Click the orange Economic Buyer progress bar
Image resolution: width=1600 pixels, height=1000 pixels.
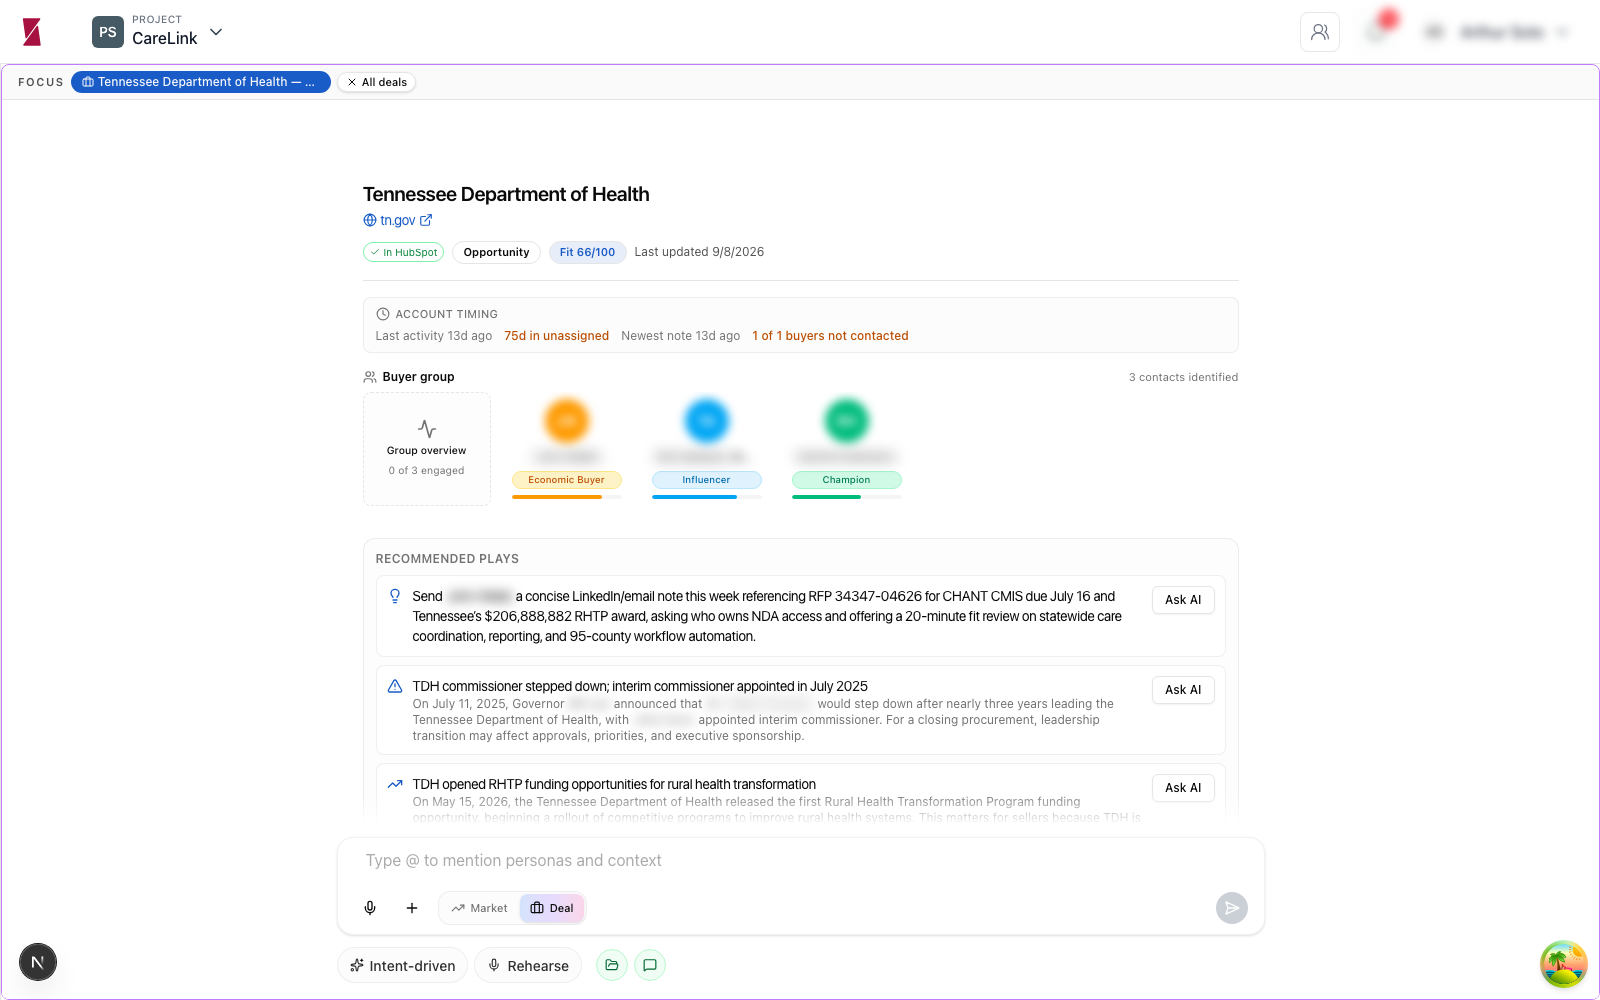pyautogui.click(x=567, y=497)
